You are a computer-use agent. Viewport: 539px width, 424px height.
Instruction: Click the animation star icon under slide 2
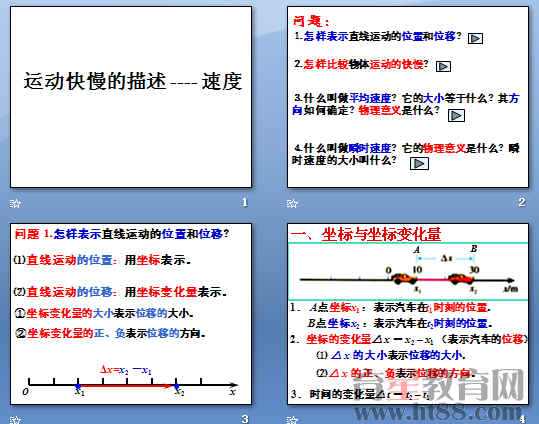[x=292, y=204]
